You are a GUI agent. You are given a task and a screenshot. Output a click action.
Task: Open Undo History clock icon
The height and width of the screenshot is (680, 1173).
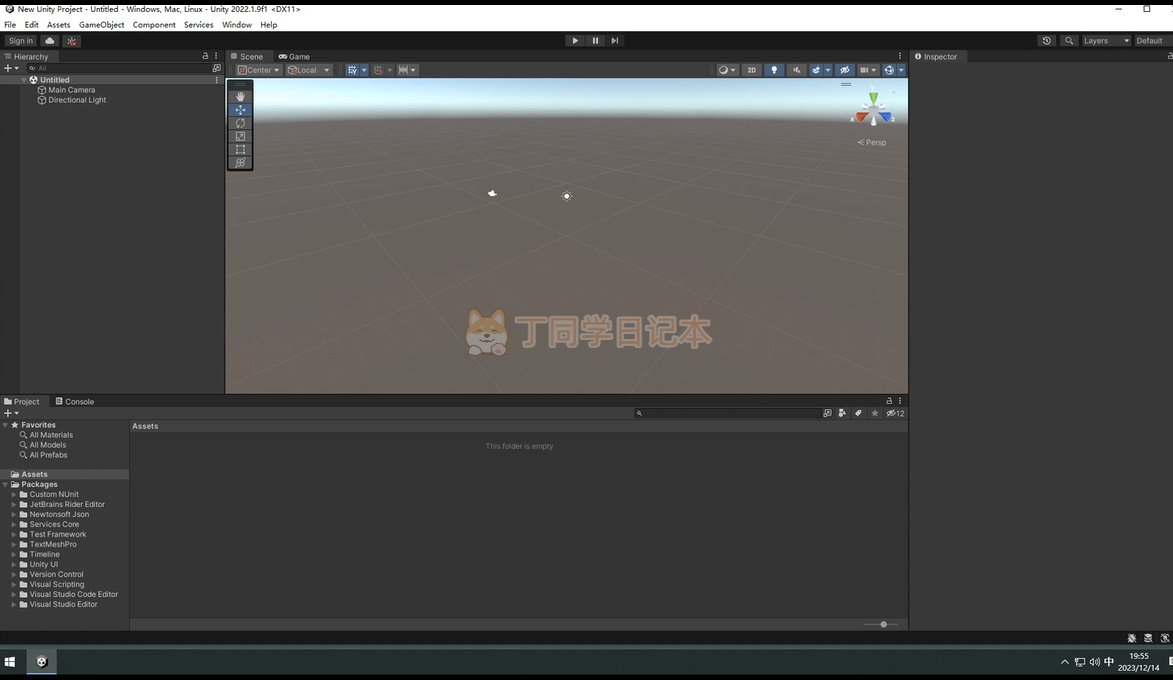pyautogui.click(x=1046, y=41)
